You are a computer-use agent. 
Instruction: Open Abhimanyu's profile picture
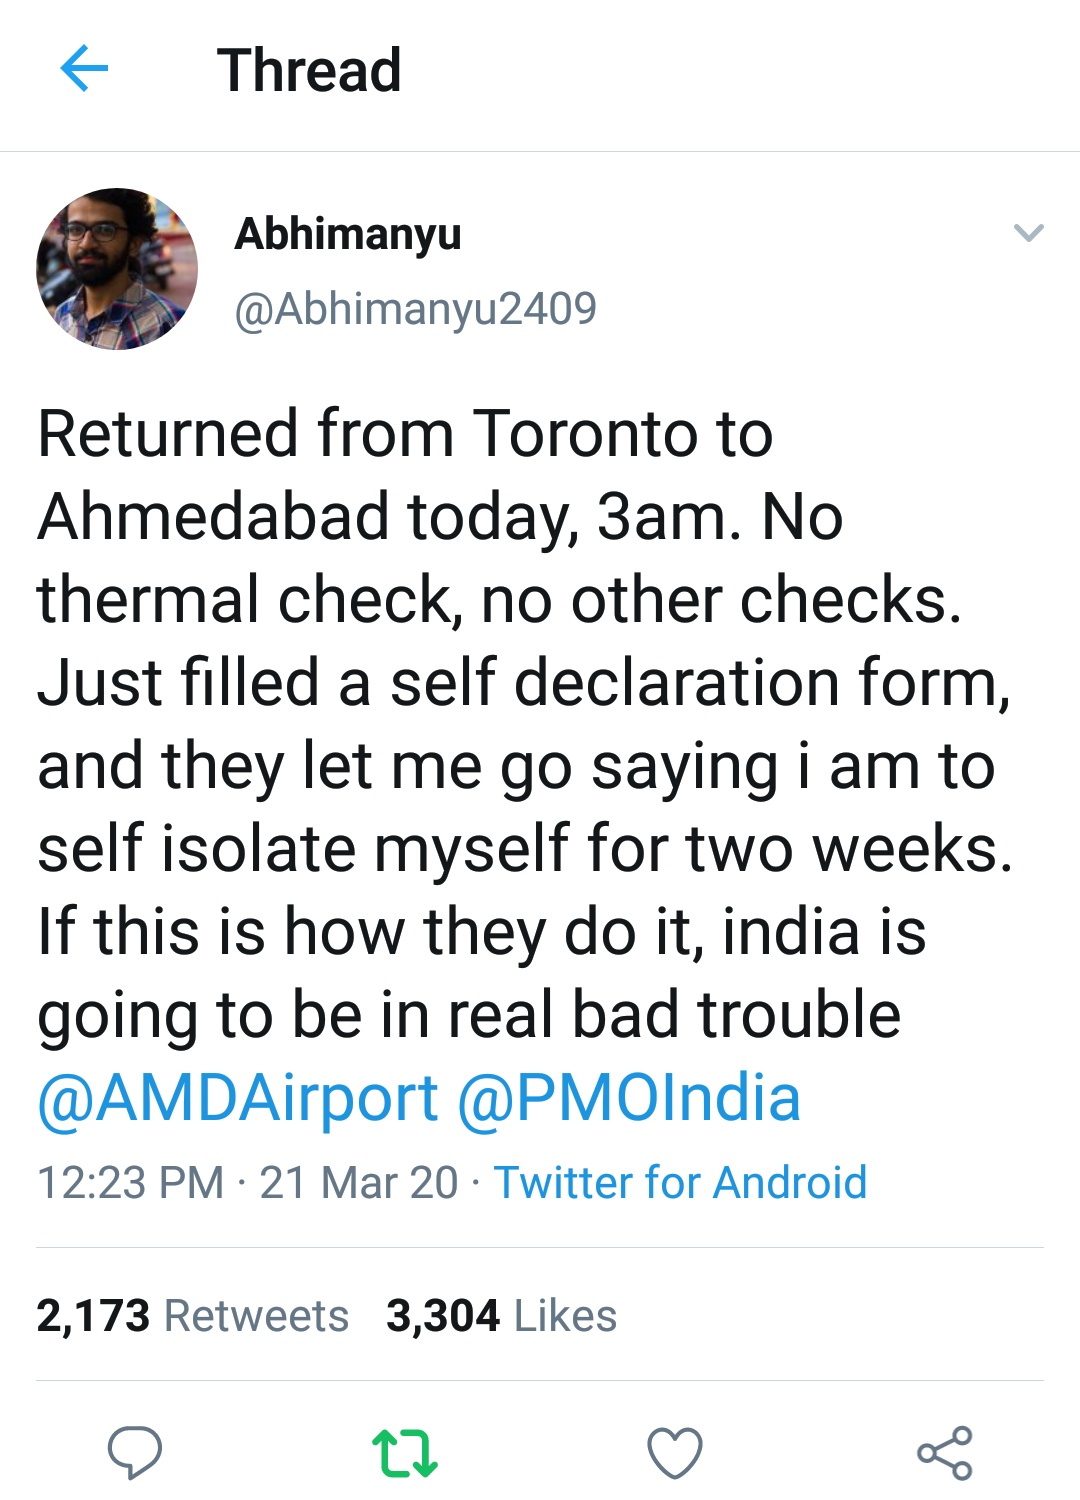(117, 269)
